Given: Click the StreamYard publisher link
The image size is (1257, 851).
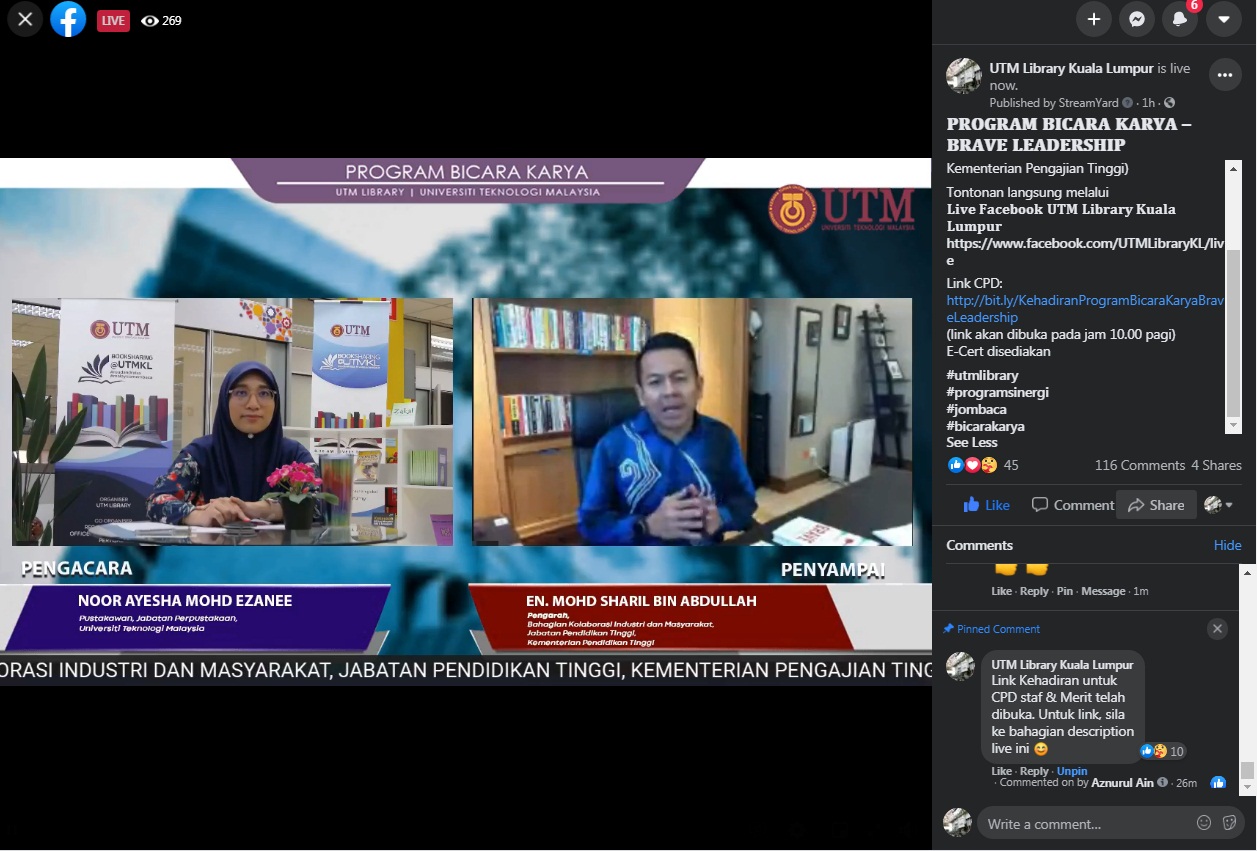Looking at the screenshot, I should pyautogui.click(x=1090, y=103).
